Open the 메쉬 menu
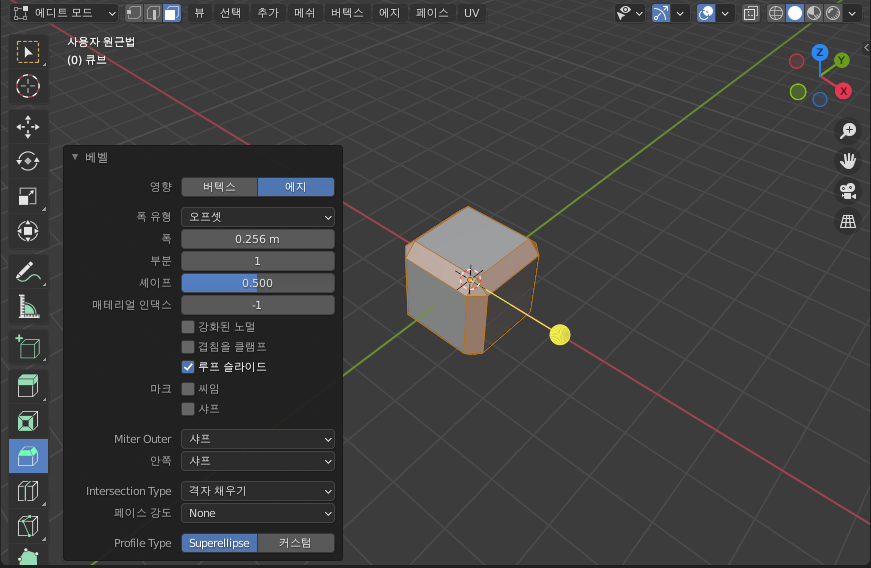This screenshot has height=568, width=871. click(x=304, y=13)
